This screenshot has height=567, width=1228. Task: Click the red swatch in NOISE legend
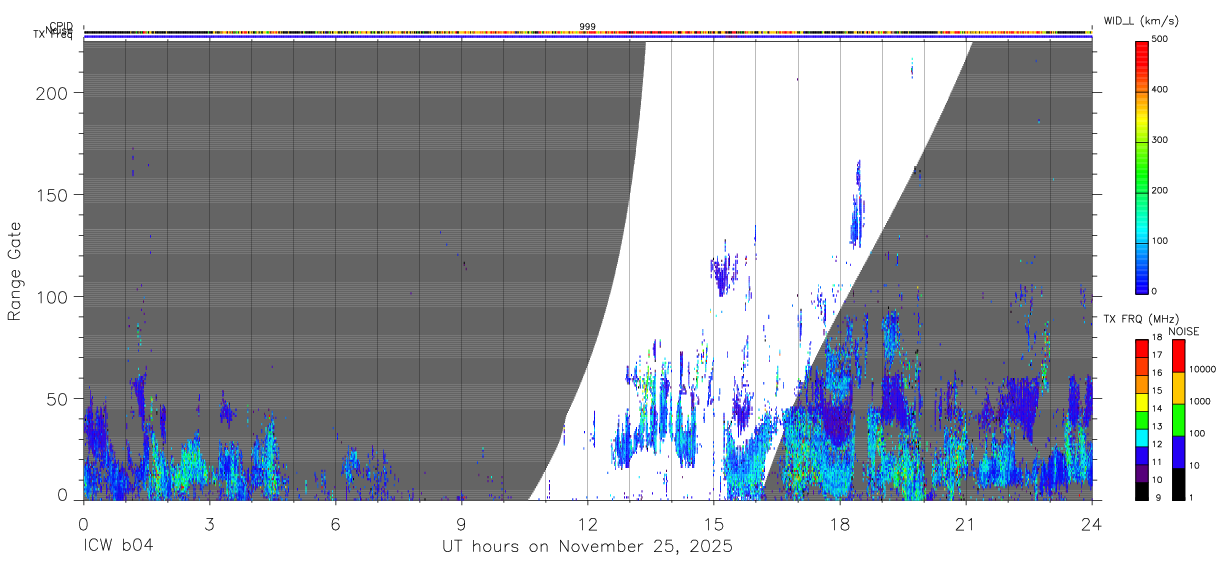1179,356
